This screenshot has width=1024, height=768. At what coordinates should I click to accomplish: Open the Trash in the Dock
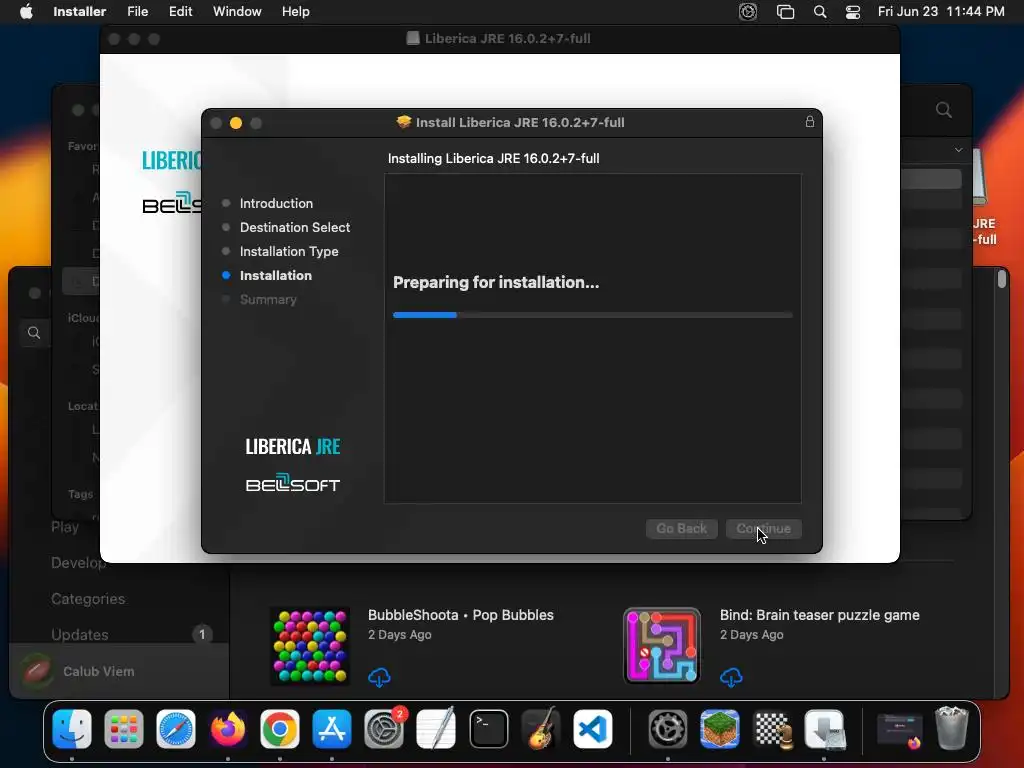tap(952, 729)
